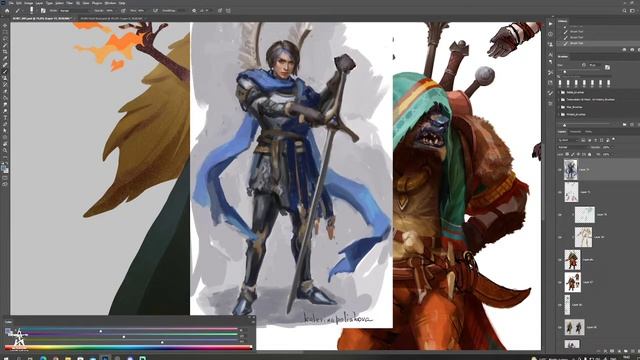The height and width of the screenshot is (360, 640).
Task: Select the Zoom tool
Action: tap(5, 150)
